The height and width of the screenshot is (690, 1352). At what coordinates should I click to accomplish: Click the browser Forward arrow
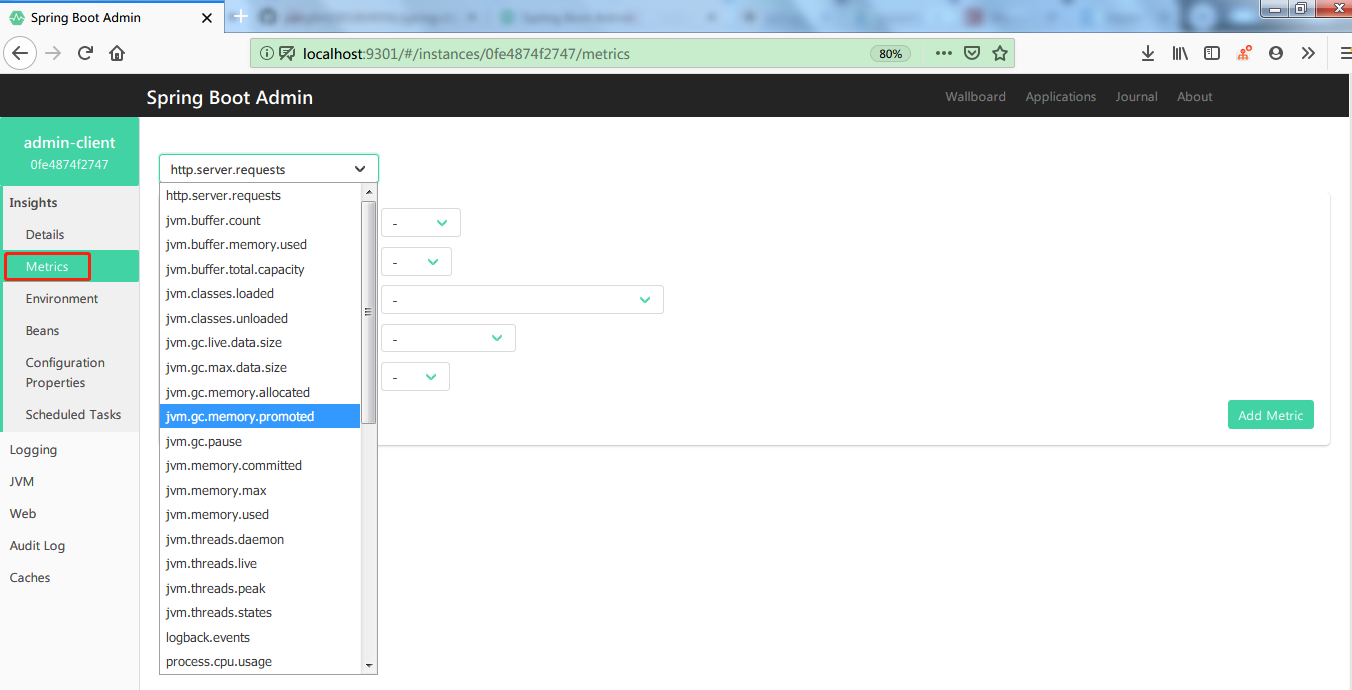point(54,53)
